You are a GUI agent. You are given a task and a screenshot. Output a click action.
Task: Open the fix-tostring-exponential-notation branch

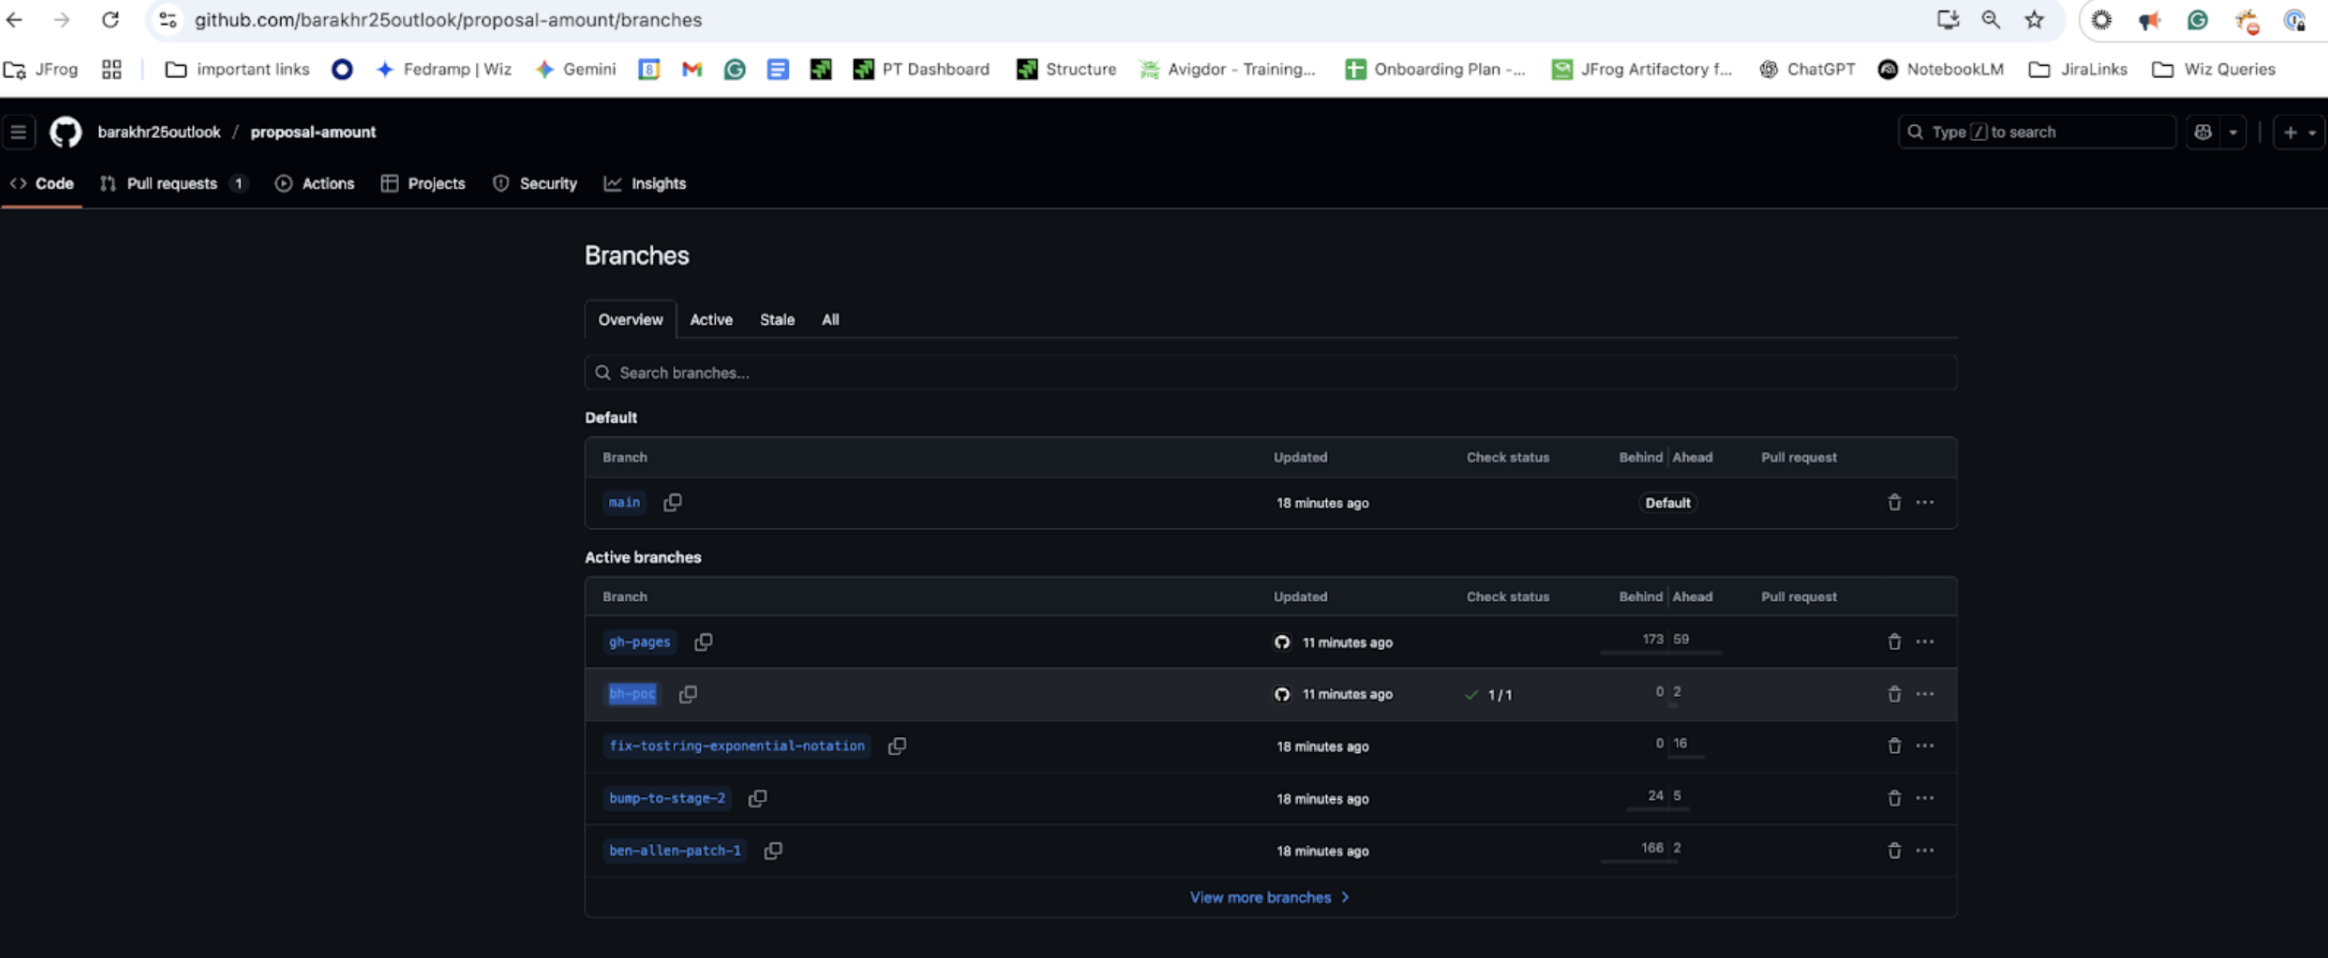click(736, 746)
